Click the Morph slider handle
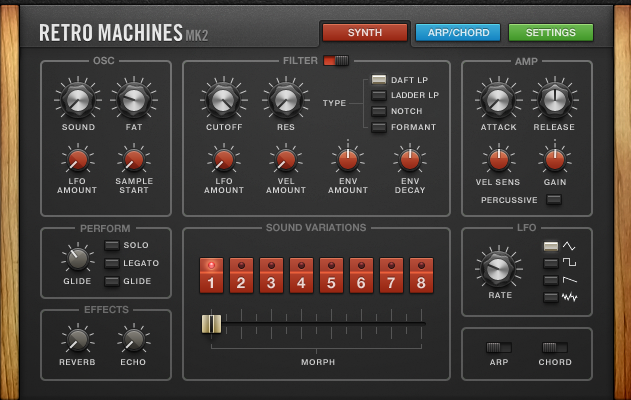The width and height of the screenshot is (631, 400). point(211,323)
